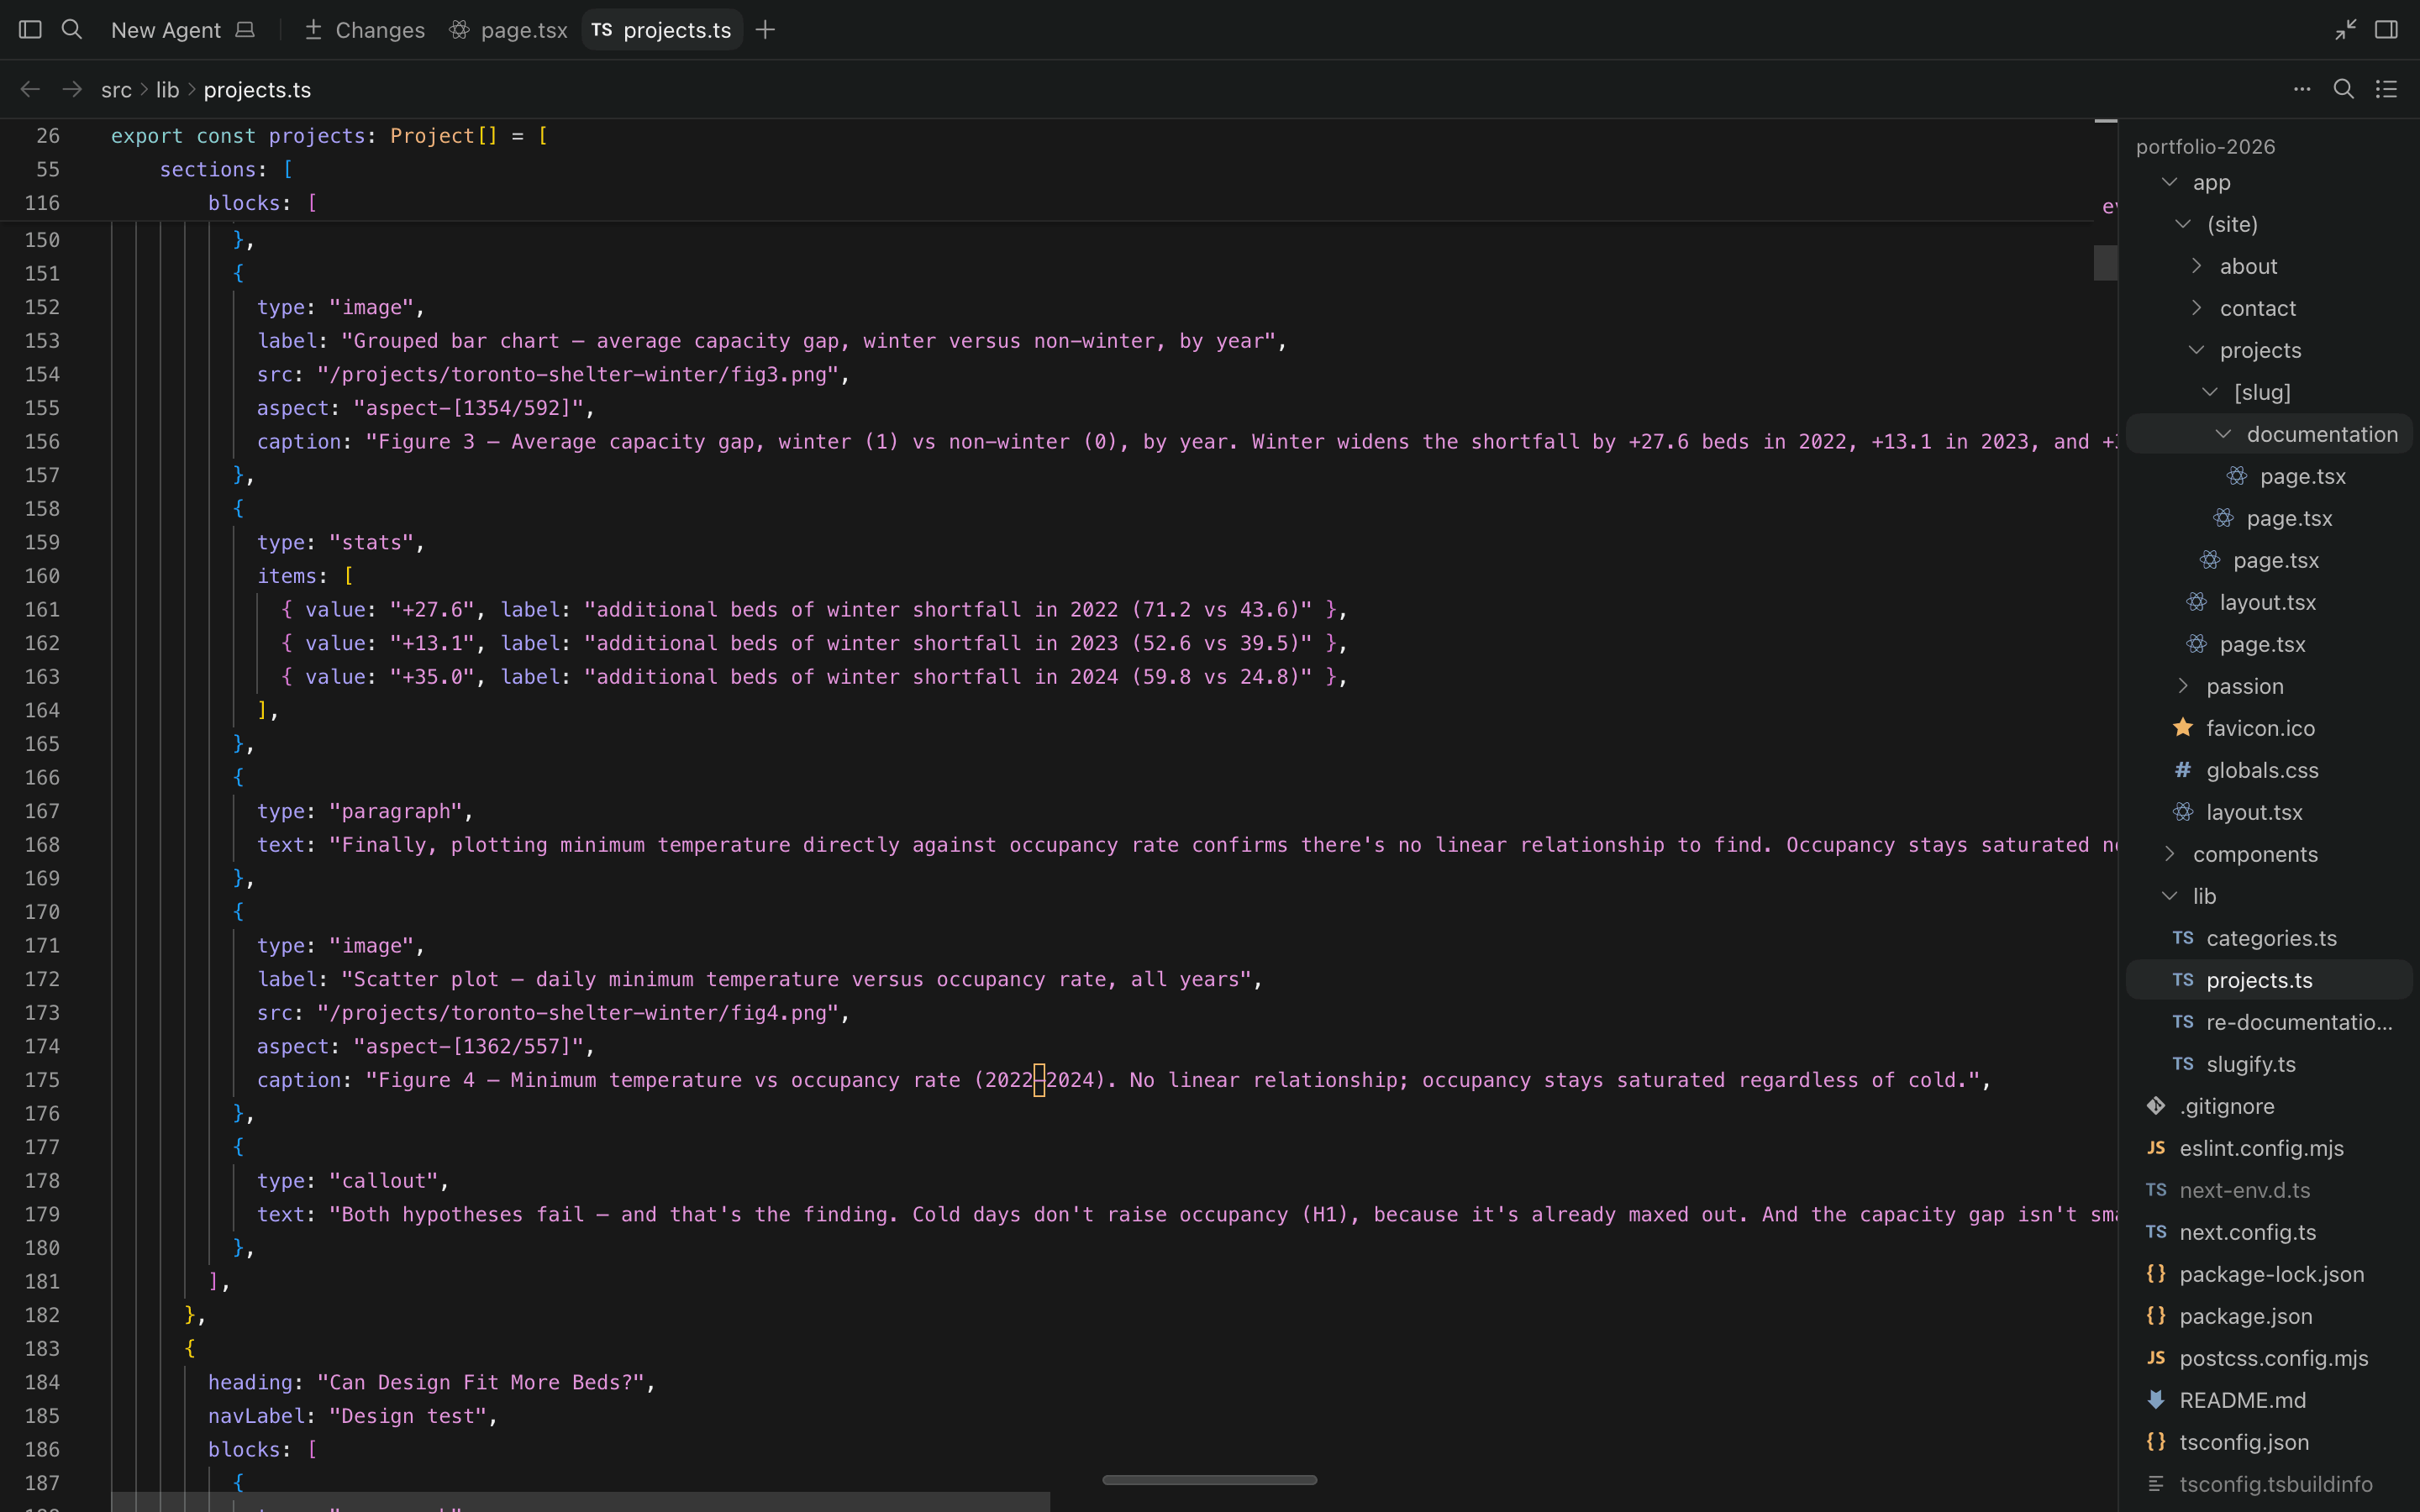The height and width of the screenshot is (1512, 2420).
Task: Collapse the [slug] folder
Action: tap(2211, 392)
